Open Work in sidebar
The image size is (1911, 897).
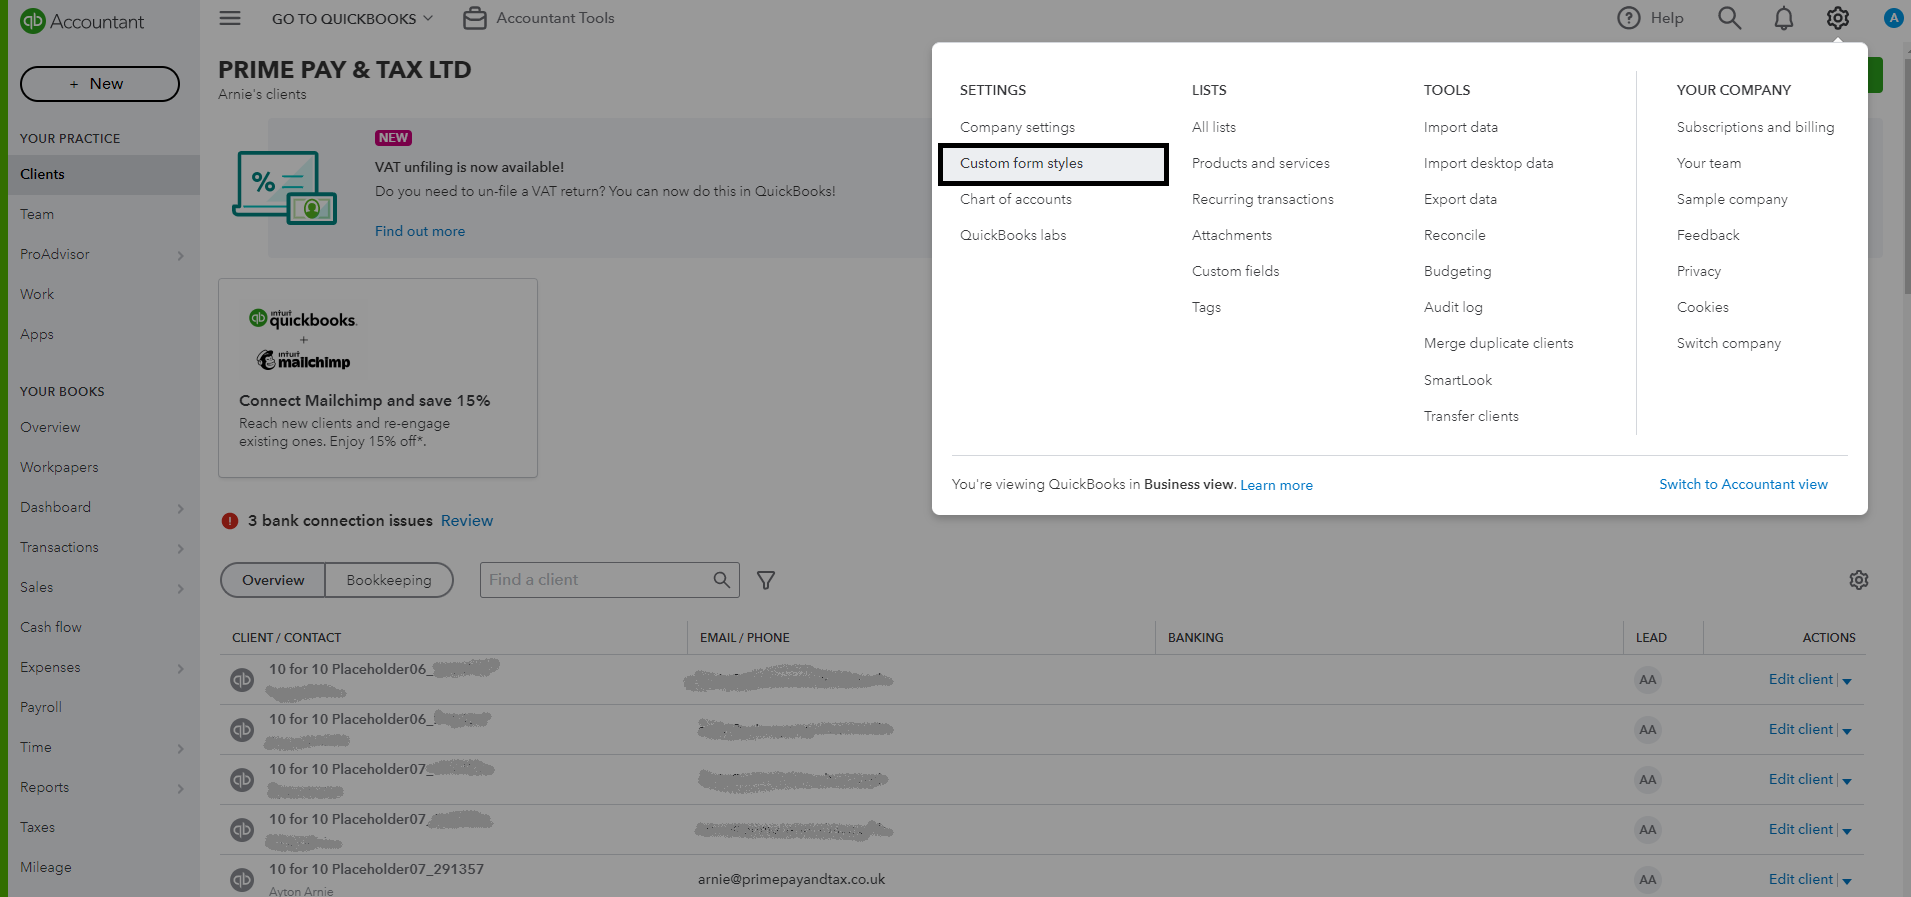click(x=37, y=294)
